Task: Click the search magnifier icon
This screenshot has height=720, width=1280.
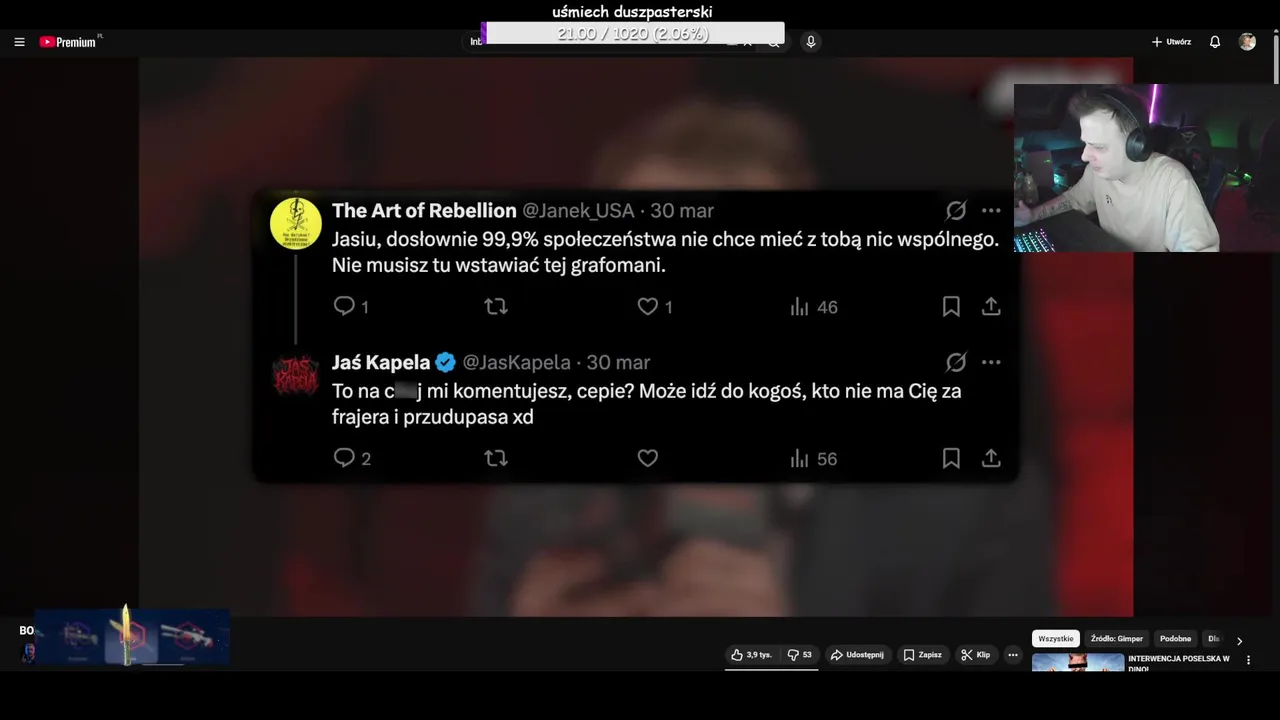Action: [774, 42]
